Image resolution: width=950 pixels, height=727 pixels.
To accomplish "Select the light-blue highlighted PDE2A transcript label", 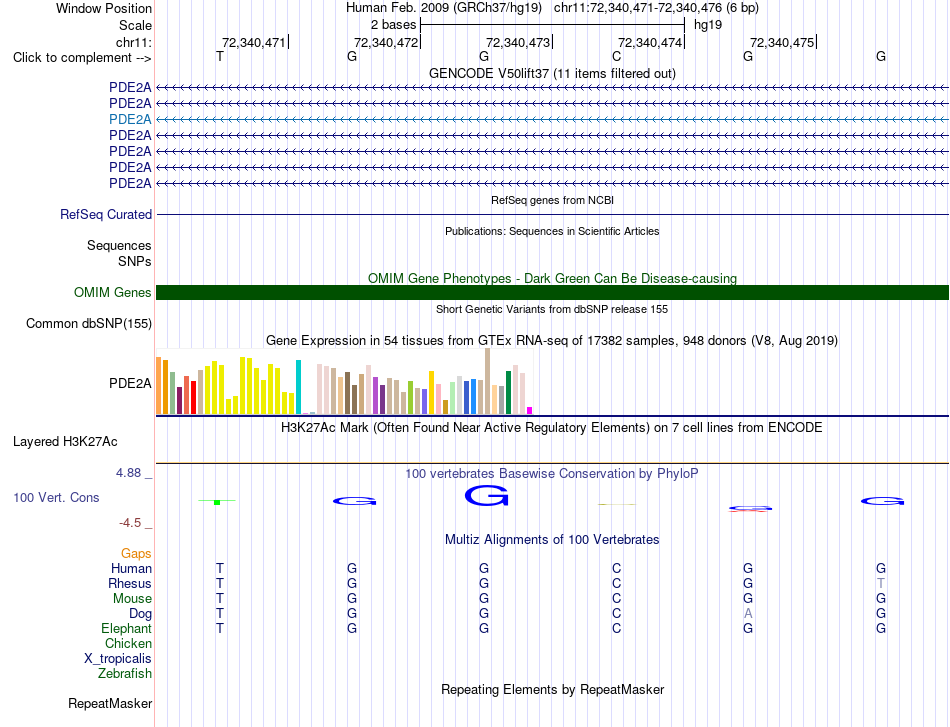I will pyautogui.click(x=130, y=119).
